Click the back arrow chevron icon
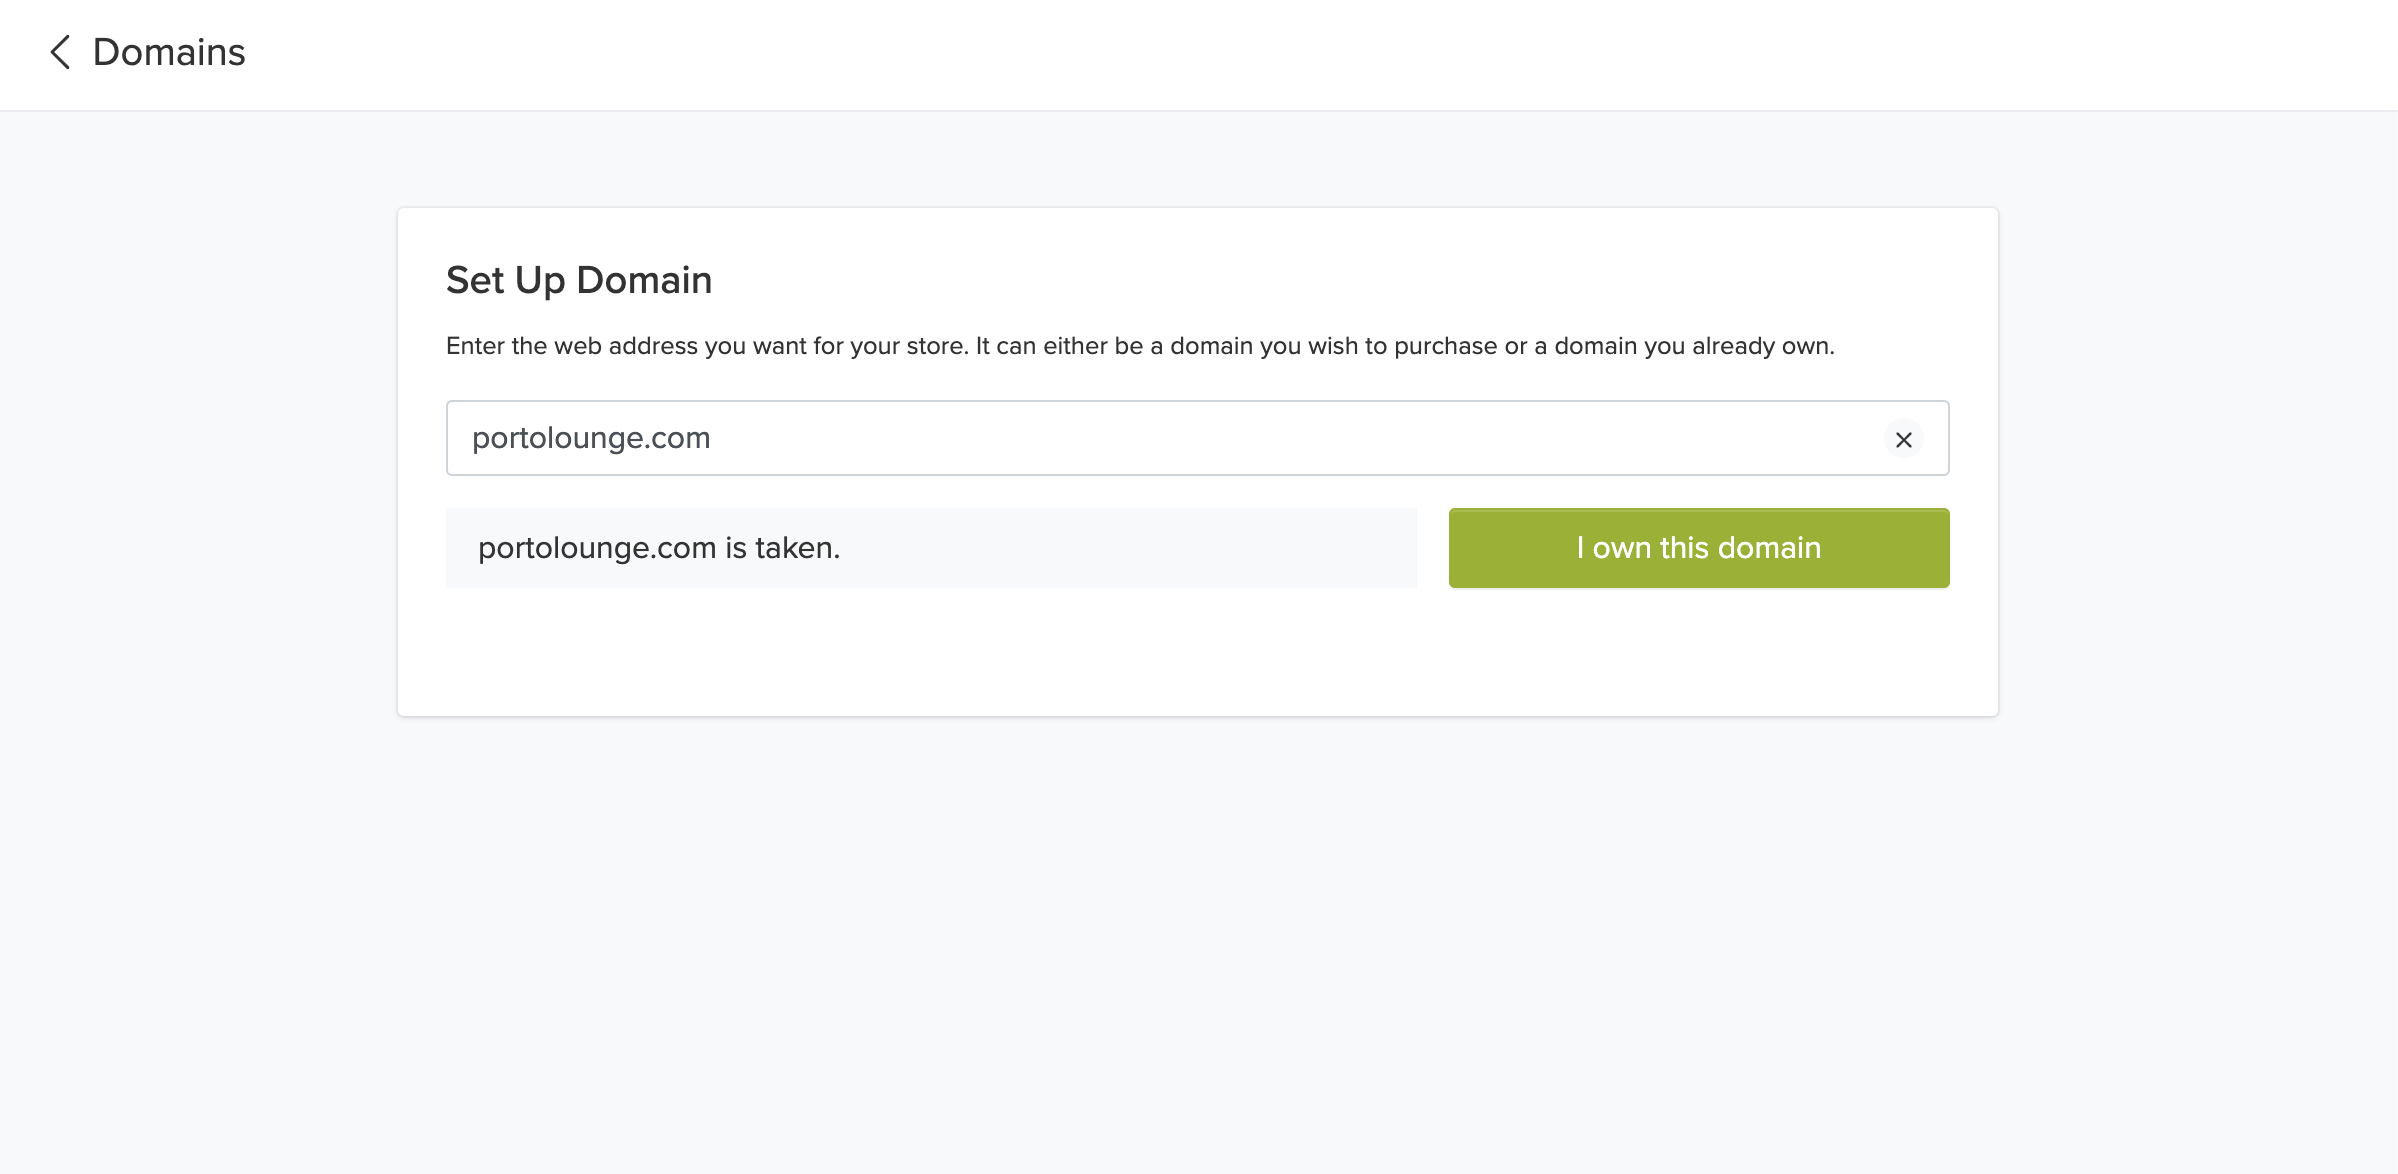This screenshot has height=1174, width=2398. pyautogui.click(x=60, y=52)
